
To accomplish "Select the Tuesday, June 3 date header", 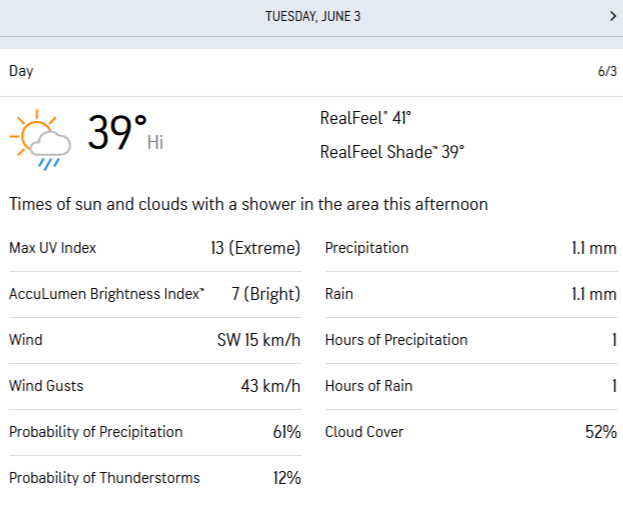I will point(312,16).
